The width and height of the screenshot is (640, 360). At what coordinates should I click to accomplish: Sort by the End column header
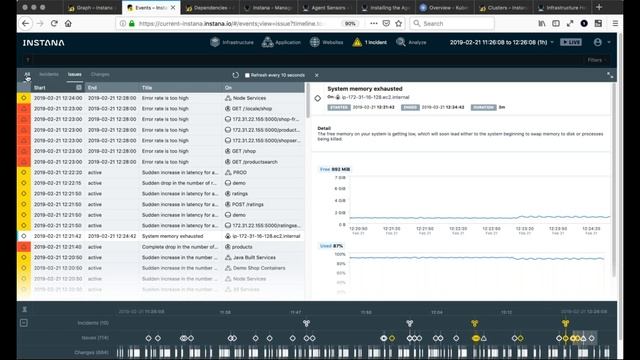click(92, 87)
